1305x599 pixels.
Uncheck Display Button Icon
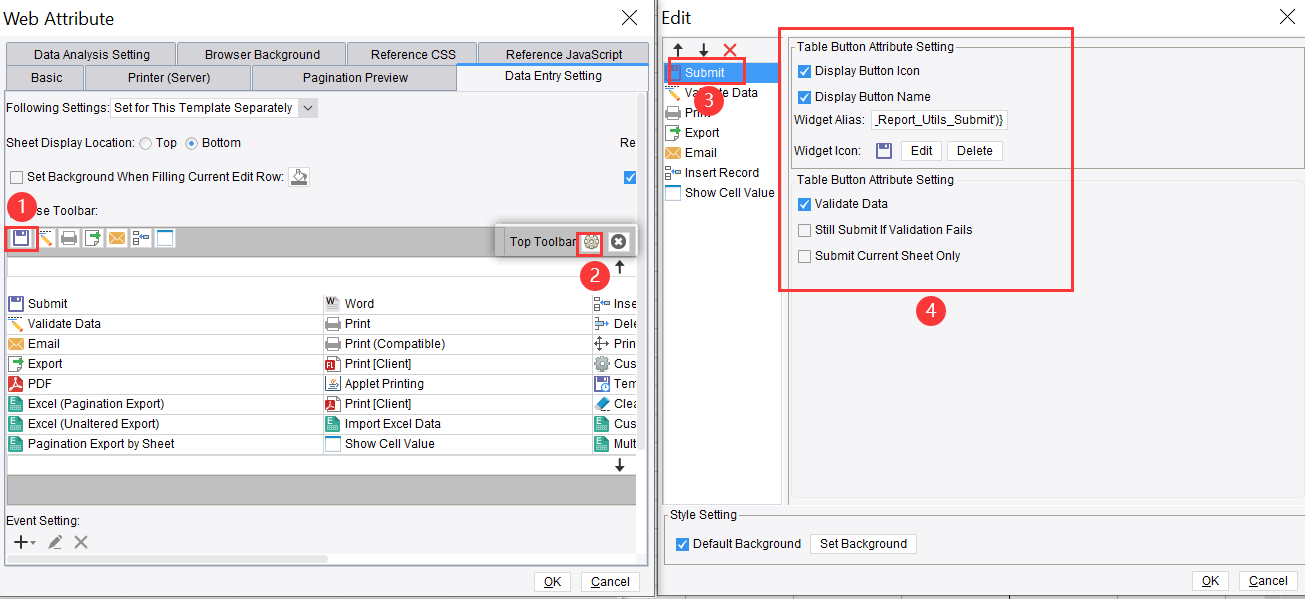tap(803, 69)
